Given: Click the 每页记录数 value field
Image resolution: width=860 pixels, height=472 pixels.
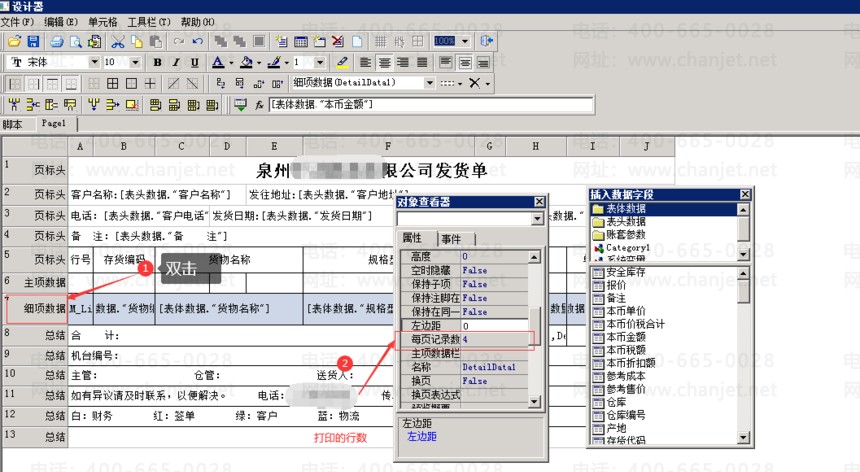Looking at the screenshot, I should click(495, 340).
